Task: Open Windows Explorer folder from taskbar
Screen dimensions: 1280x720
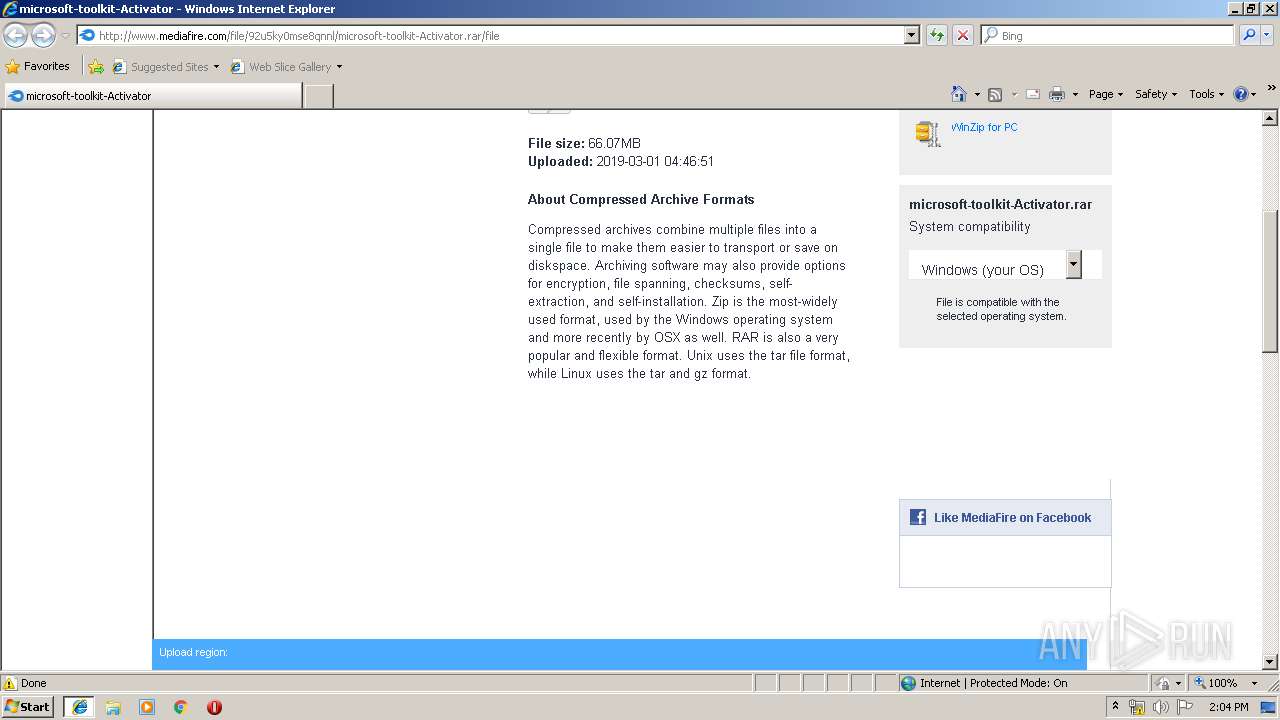Action: 113,707
